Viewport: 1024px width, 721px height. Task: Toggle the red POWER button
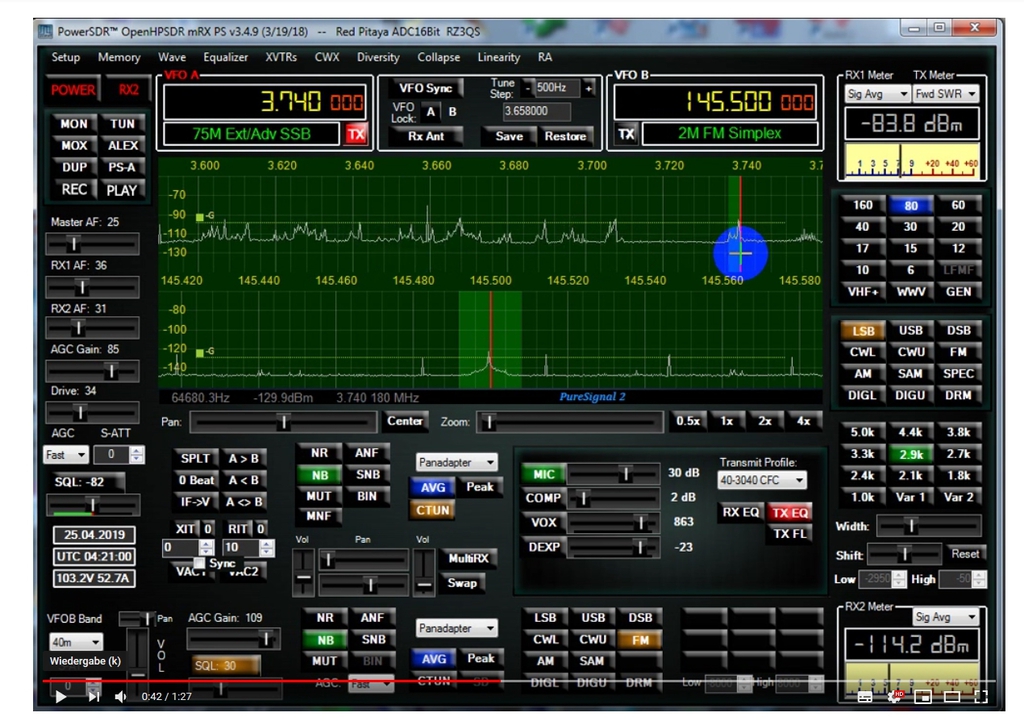coord(72,89)
